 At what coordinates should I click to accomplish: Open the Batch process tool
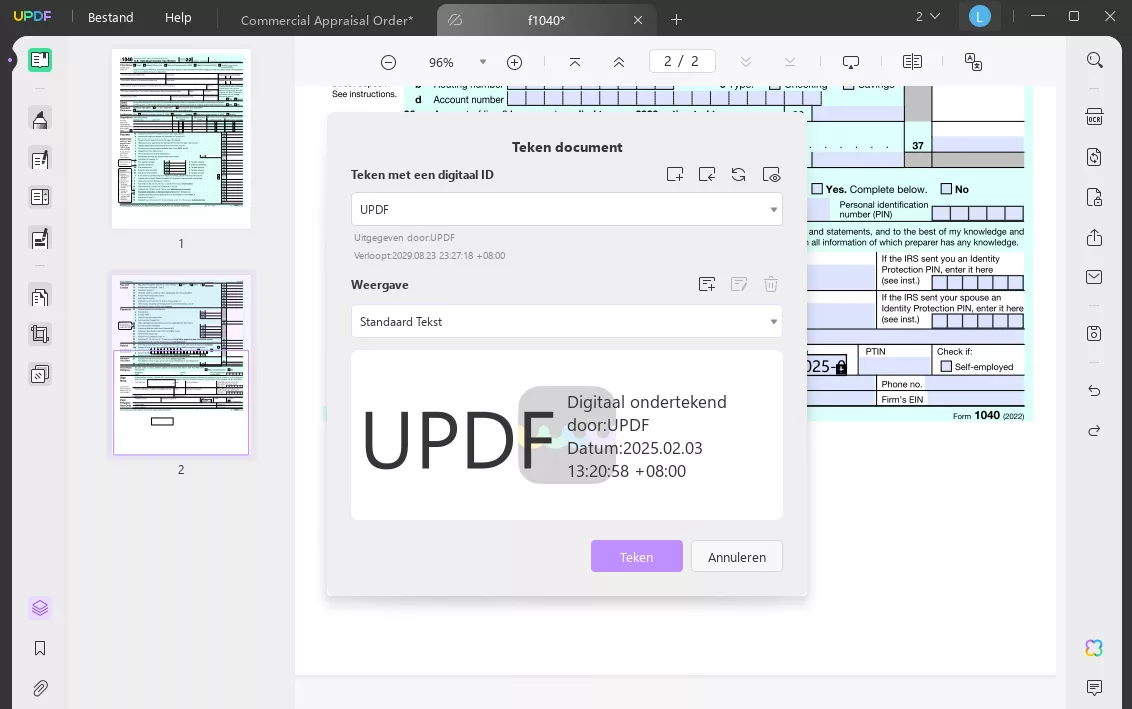[40, 374]
